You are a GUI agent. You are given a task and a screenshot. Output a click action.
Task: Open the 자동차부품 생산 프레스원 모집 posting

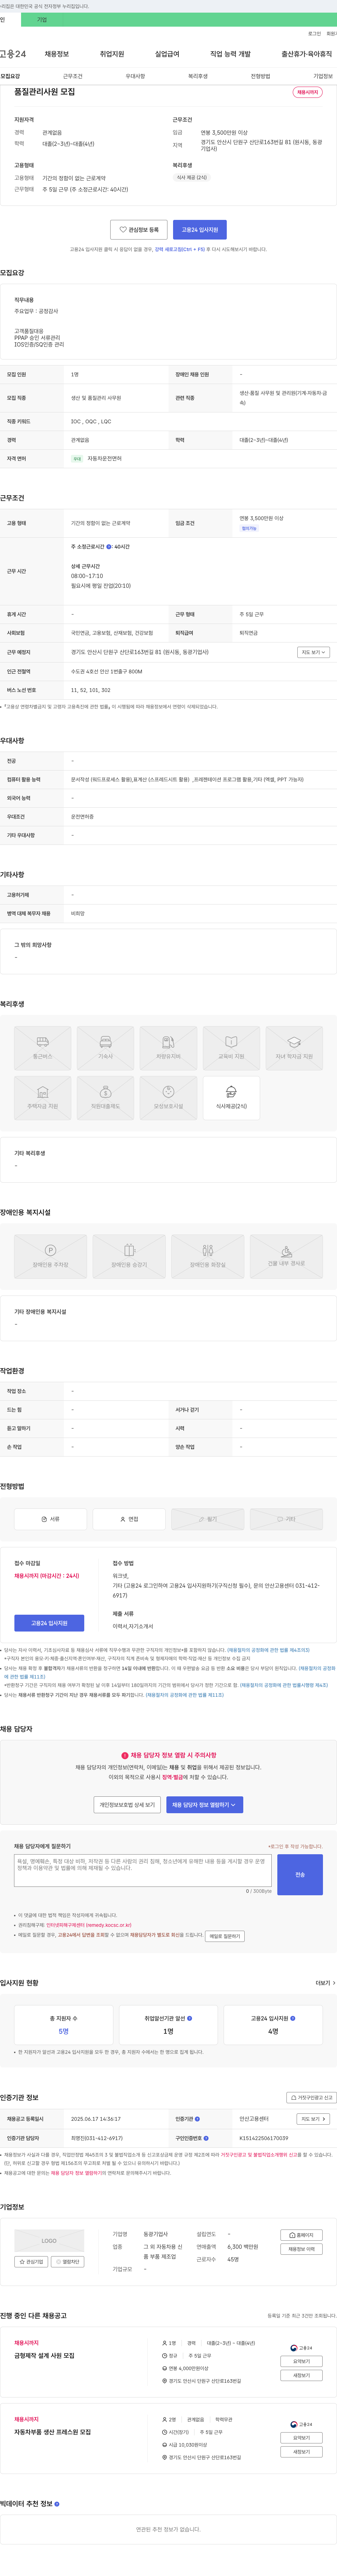pos(52,2432)
